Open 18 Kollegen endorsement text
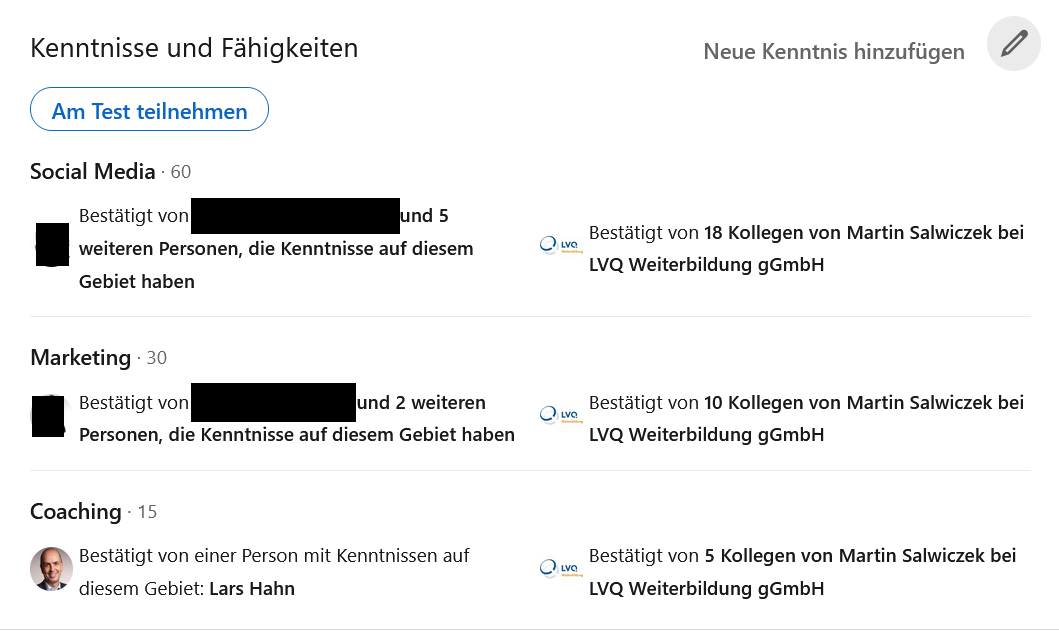Image resolution: width=1059 pixels, height=631 pixels. tap(806, 249)
